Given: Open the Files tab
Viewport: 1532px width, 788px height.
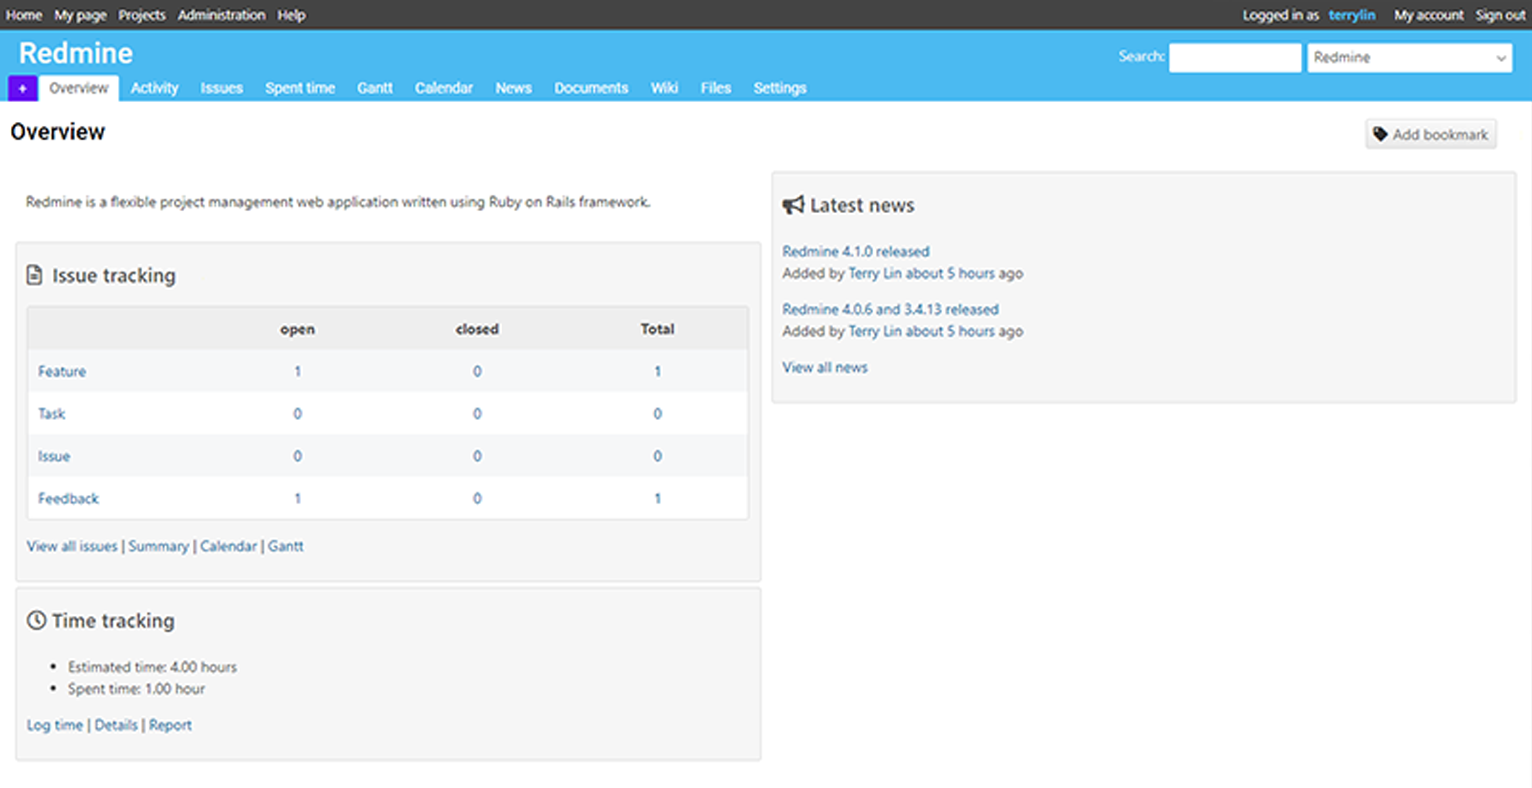Looking at the screenshot, I should point(716,88).
